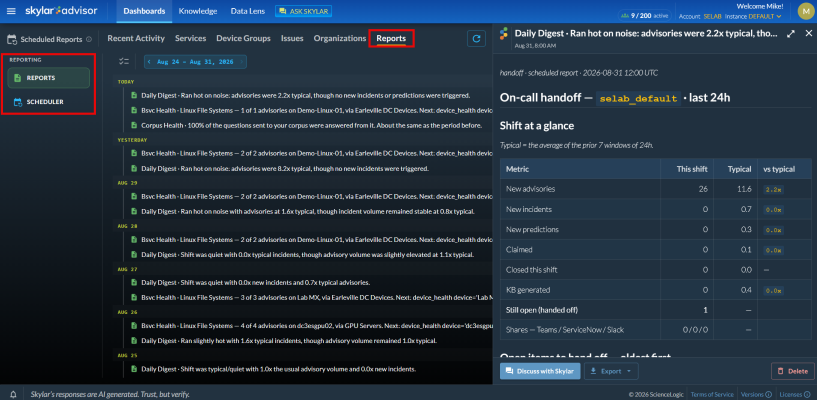
Task: Click the Licenses info icon
Action: [x=809, y=394]
